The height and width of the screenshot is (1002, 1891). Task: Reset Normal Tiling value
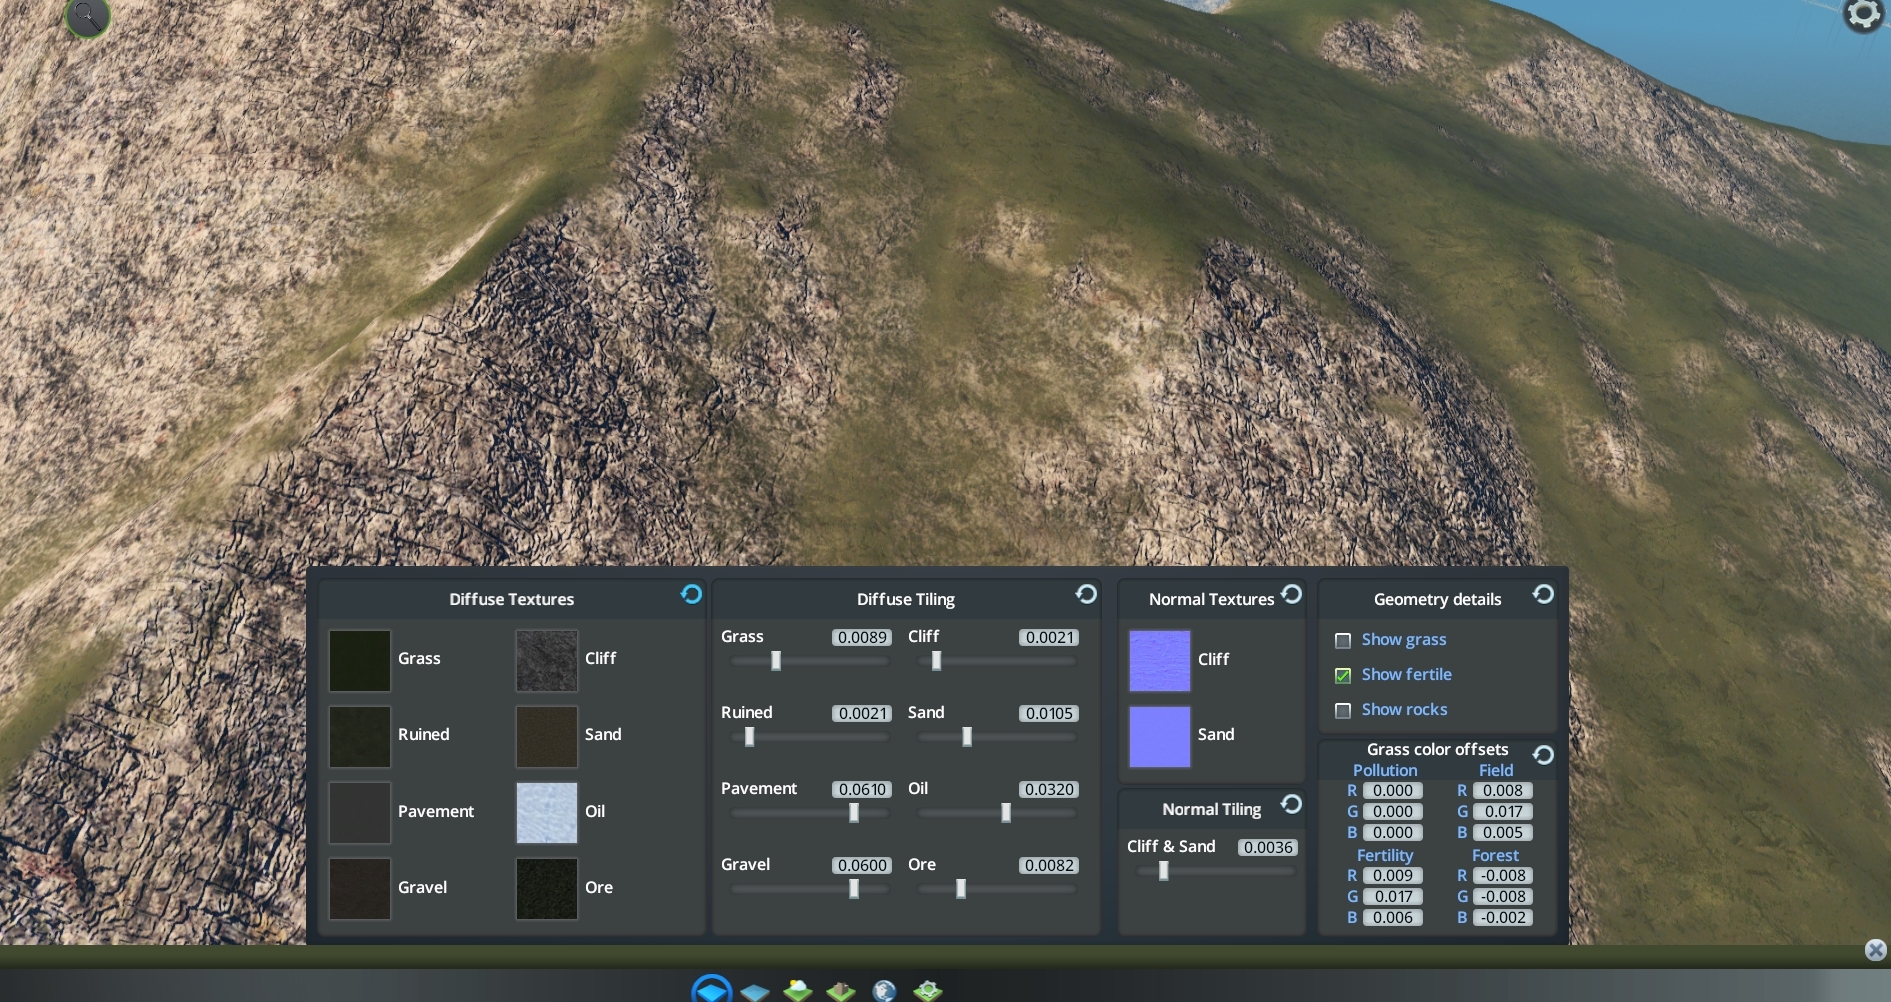point(1291,804)
